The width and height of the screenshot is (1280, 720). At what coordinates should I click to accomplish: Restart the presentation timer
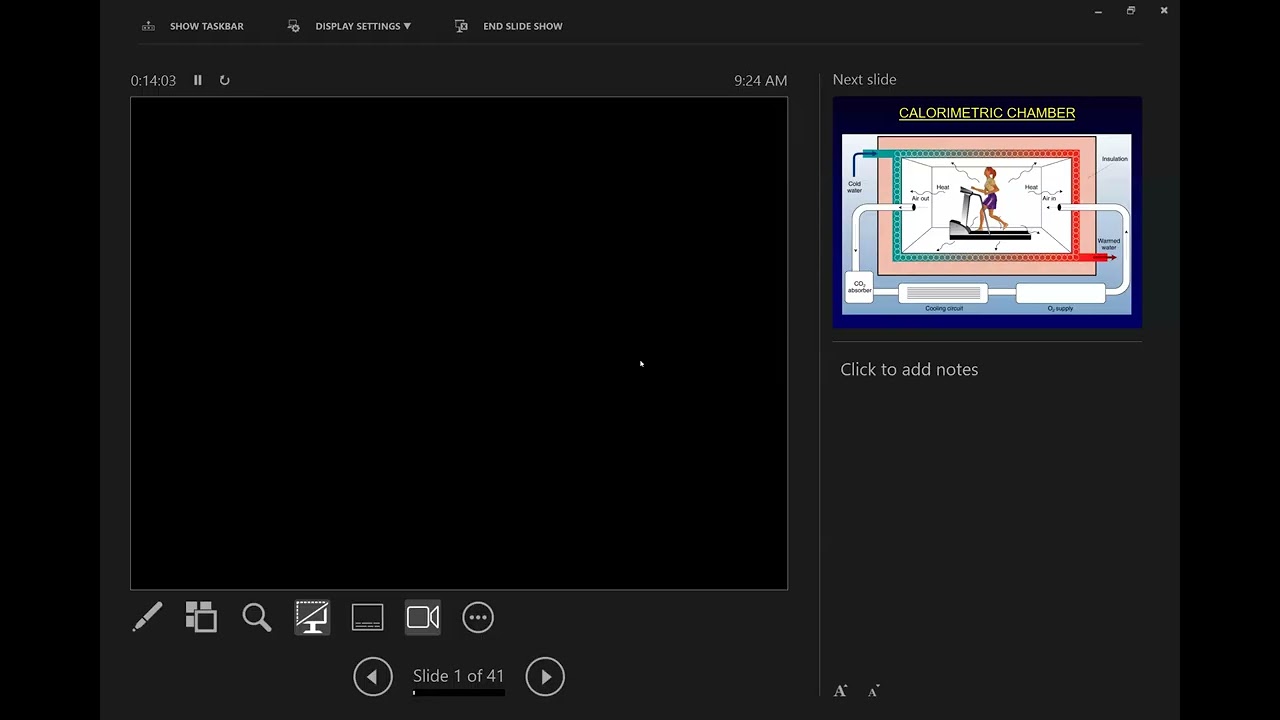pyautogui.click(x=224, y=80)
